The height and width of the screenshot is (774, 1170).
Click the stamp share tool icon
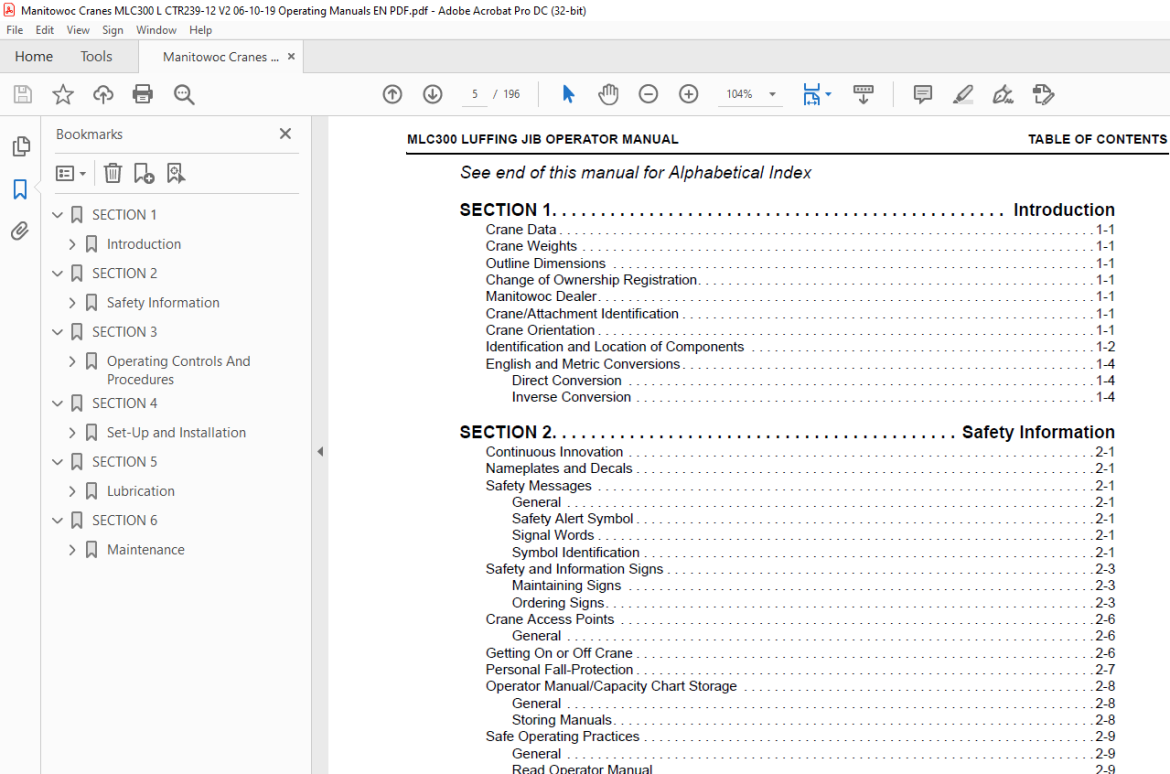(x=1043, y=94)
